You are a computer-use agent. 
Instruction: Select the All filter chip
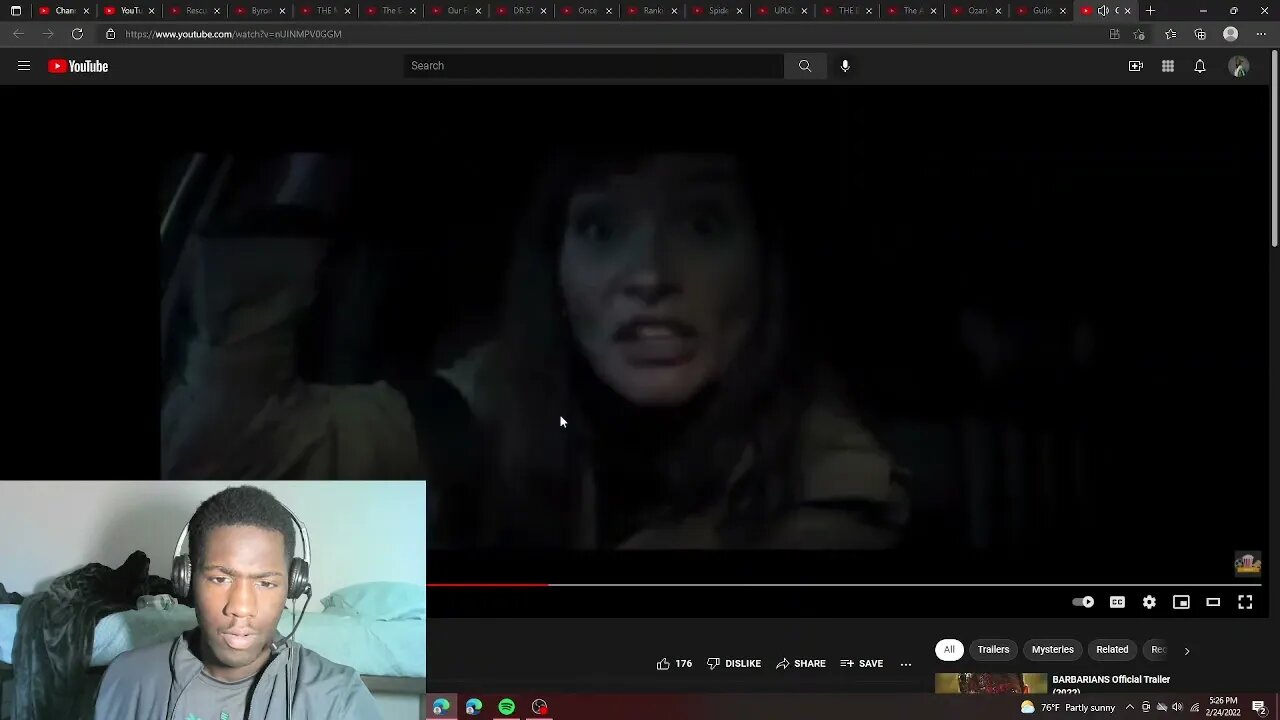pos(949,650)
